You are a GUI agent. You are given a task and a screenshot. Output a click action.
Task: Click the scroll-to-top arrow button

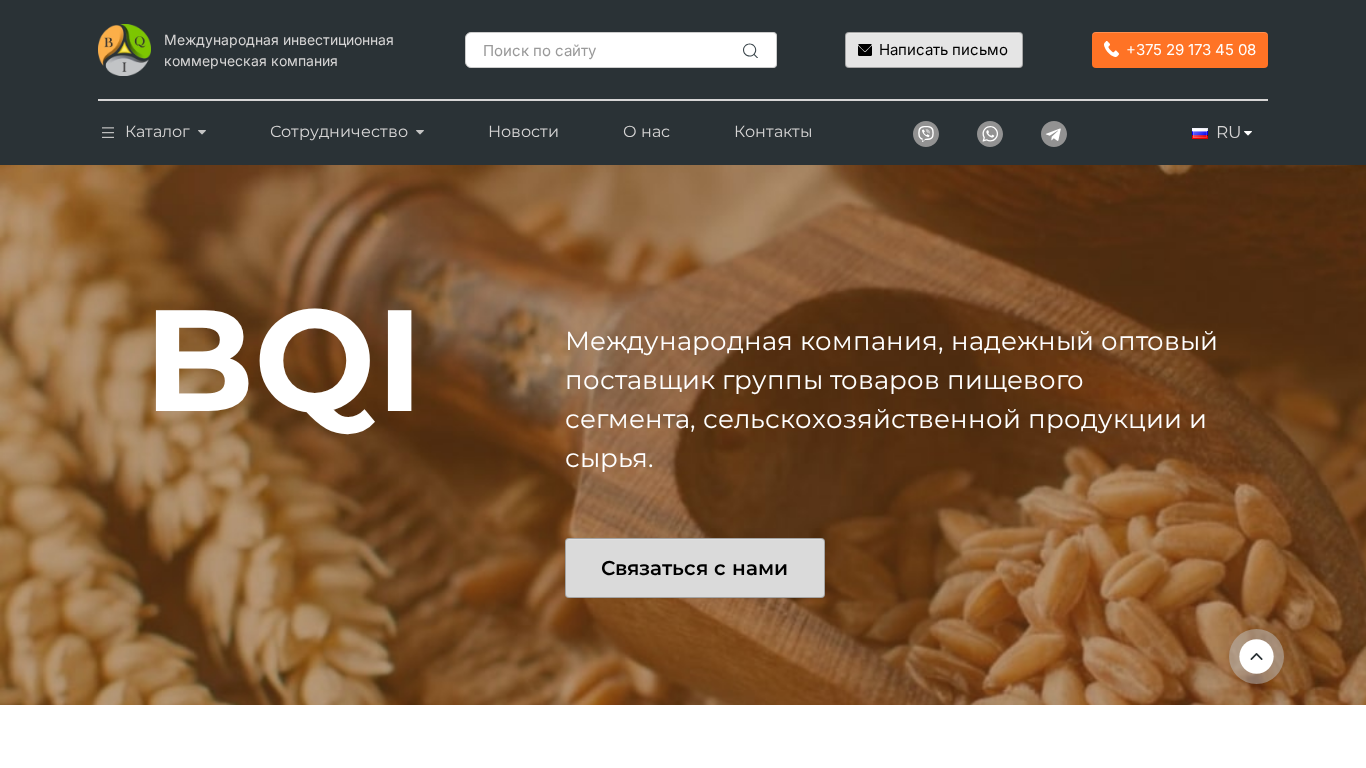pyautogui.click(x=1256, y=656)
